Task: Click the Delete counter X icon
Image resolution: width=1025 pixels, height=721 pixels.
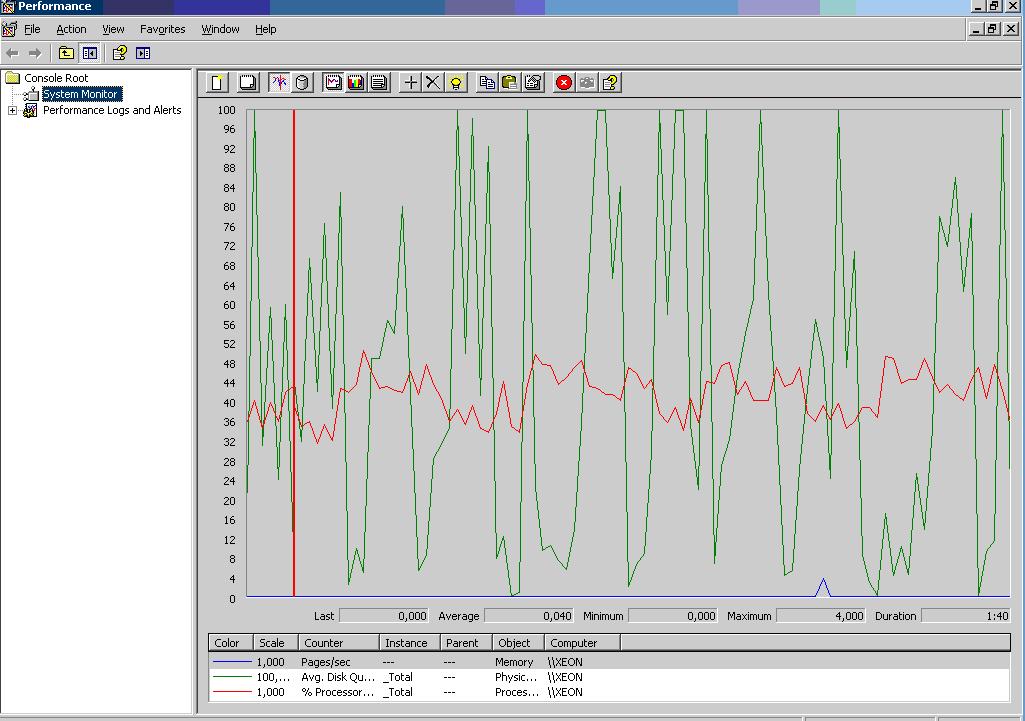Action: point(433,82)
